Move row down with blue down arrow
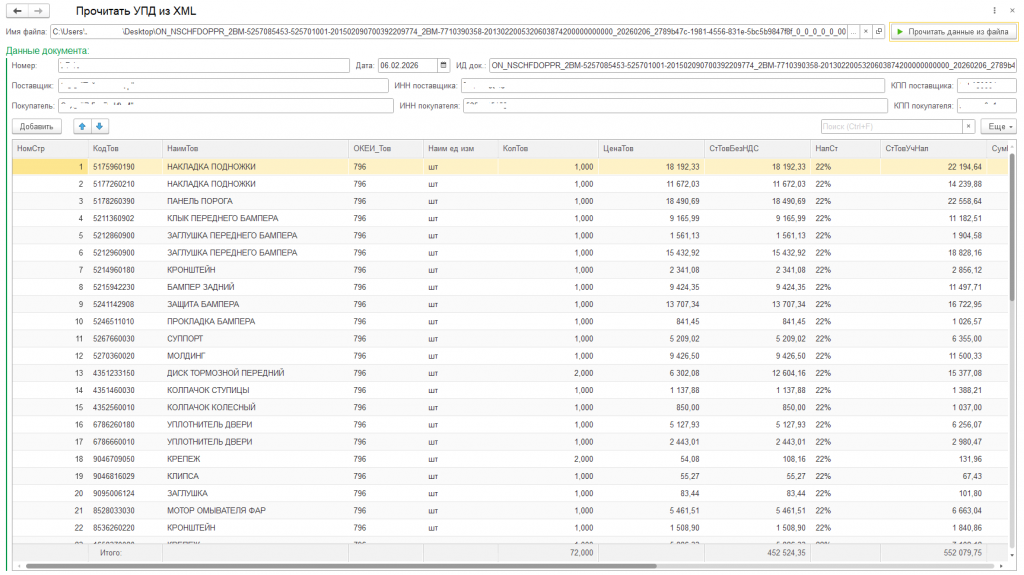The width and height of the screenshot is (1024, 575). (100, 126)
